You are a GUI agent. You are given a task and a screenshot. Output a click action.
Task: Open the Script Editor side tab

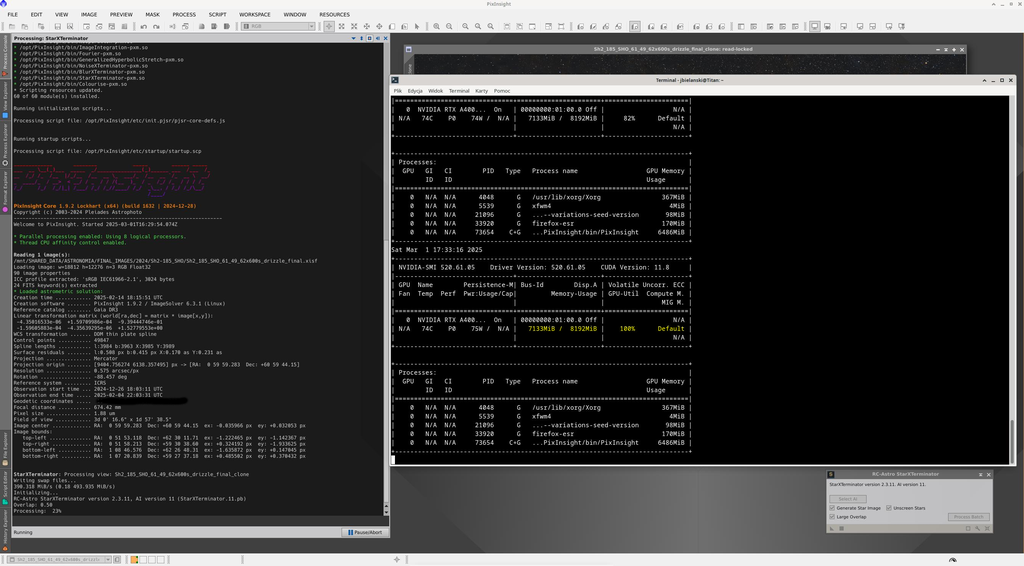[x=5, y=487]
